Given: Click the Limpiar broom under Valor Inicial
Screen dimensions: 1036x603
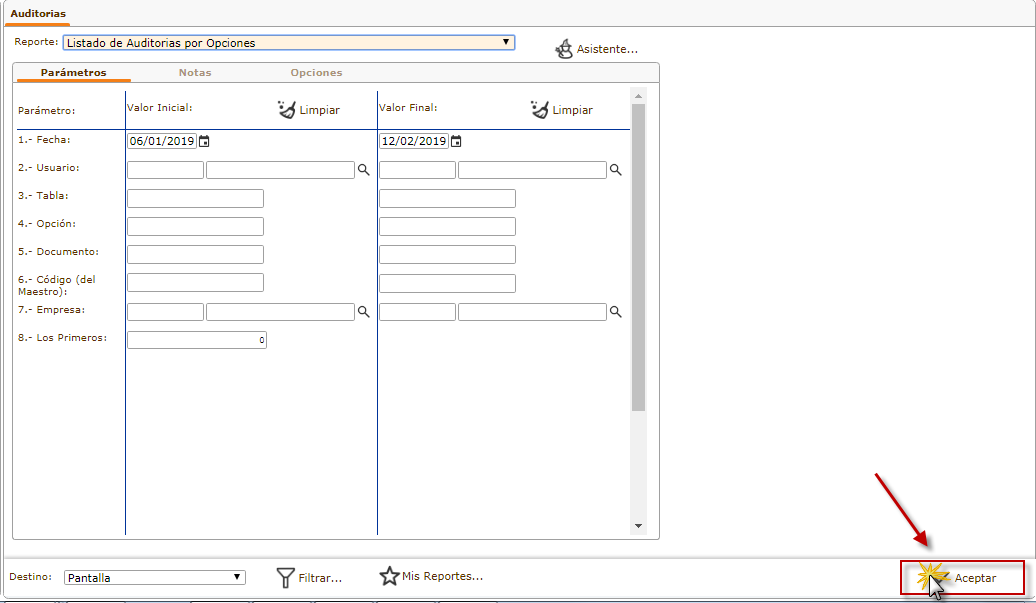Looking at the screenshot, I should (287, 109).
